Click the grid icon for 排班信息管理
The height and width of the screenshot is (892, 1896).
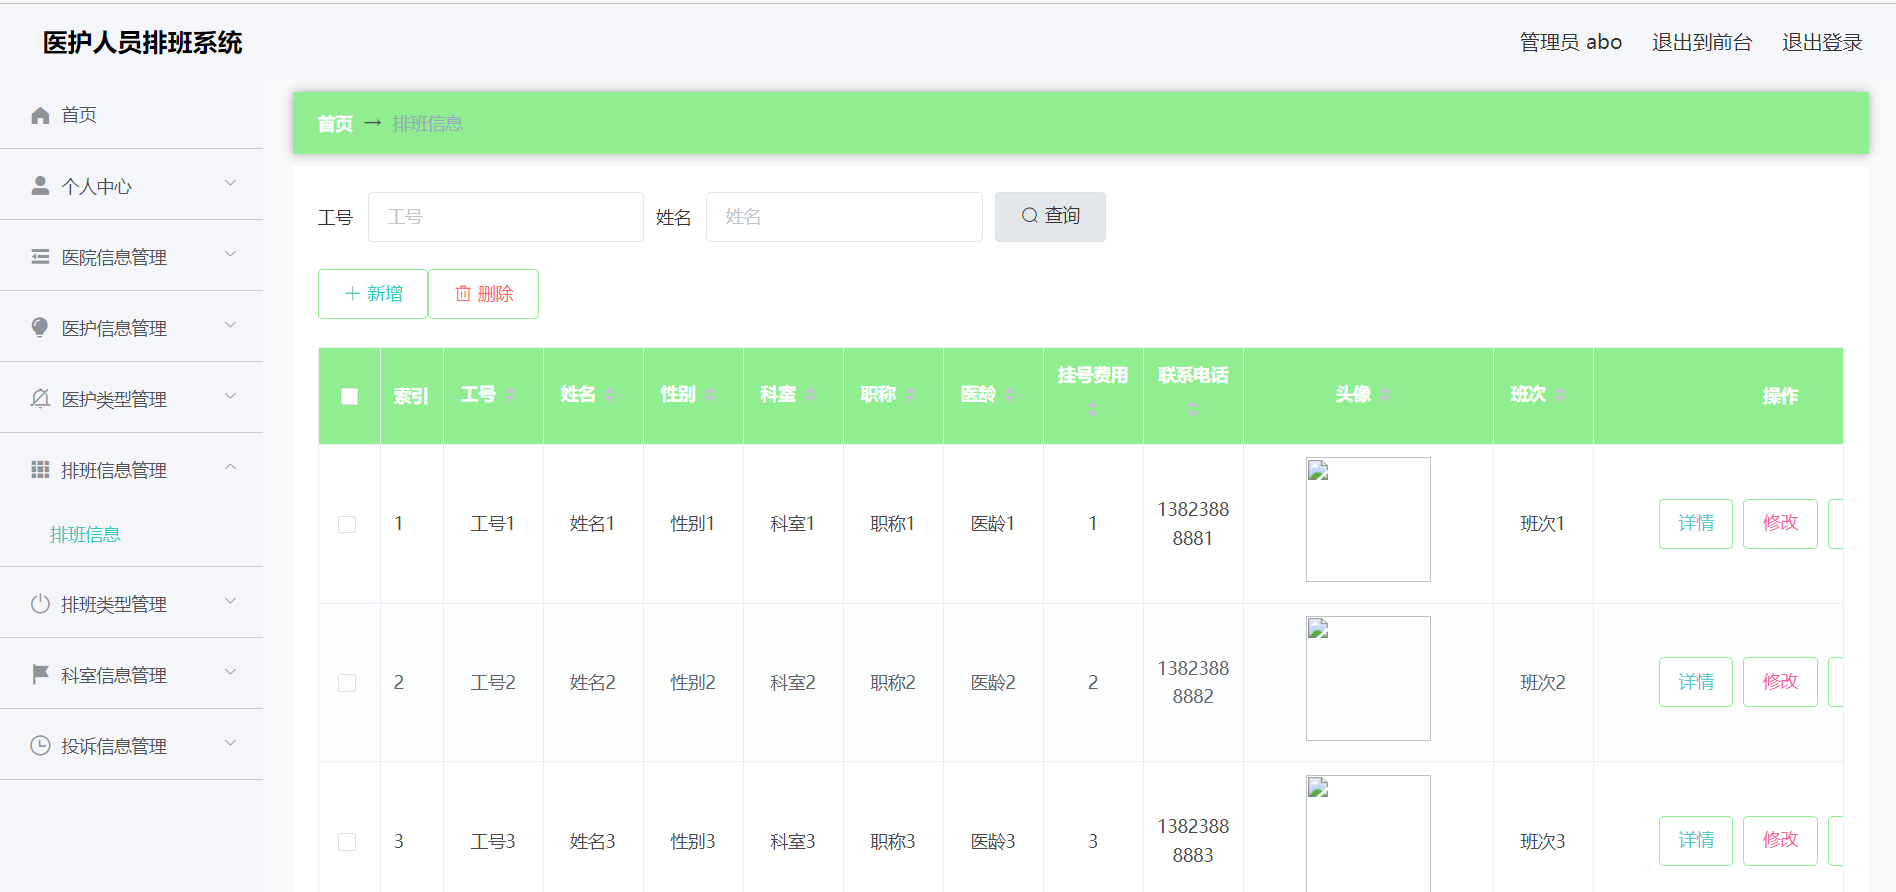pyautogui.click(x=40, y=470)
